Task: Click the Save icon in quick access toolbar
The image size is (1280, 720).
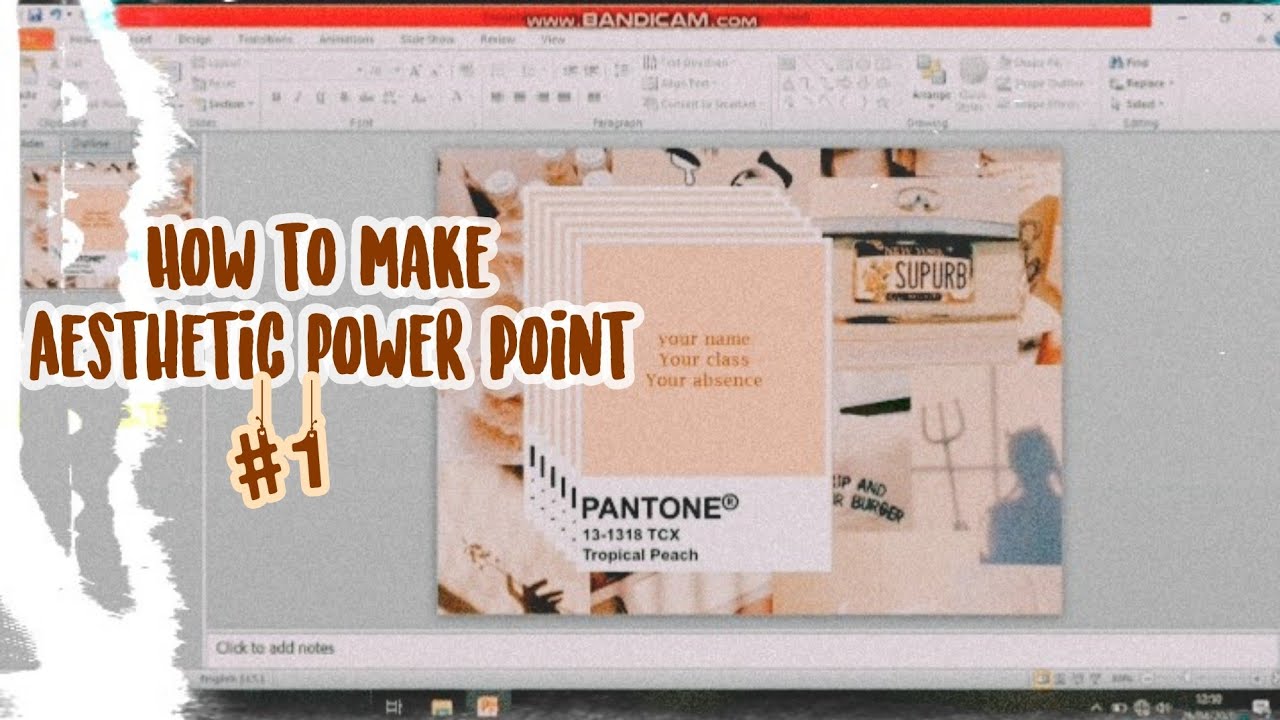Action: point(35,17)
